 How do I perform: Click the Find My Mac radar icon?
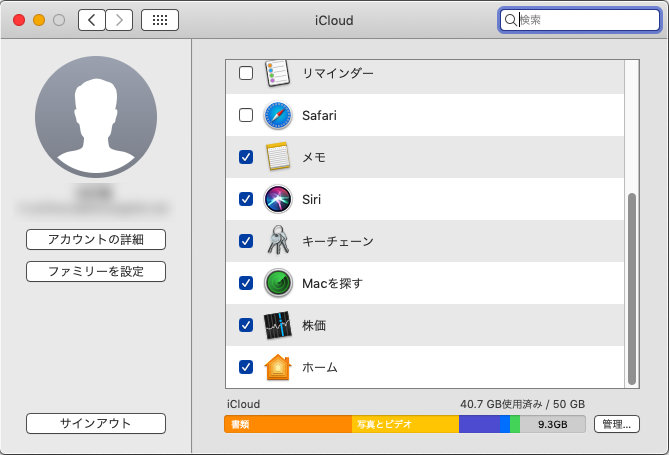[278, 283]
